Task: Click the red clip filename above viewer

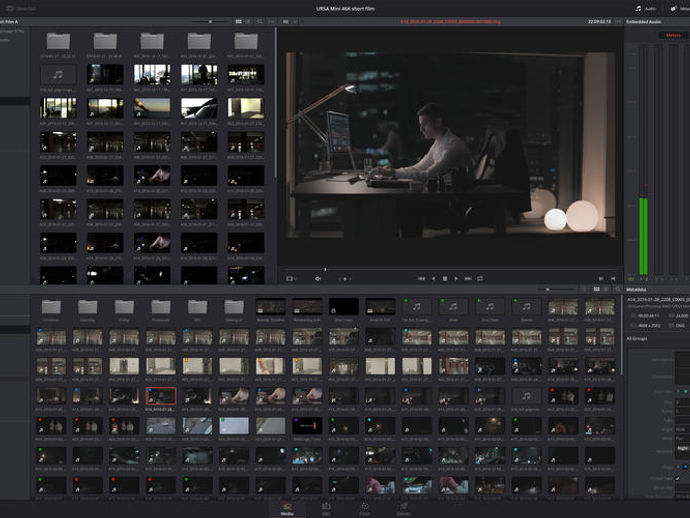Action: click(450, 22)
